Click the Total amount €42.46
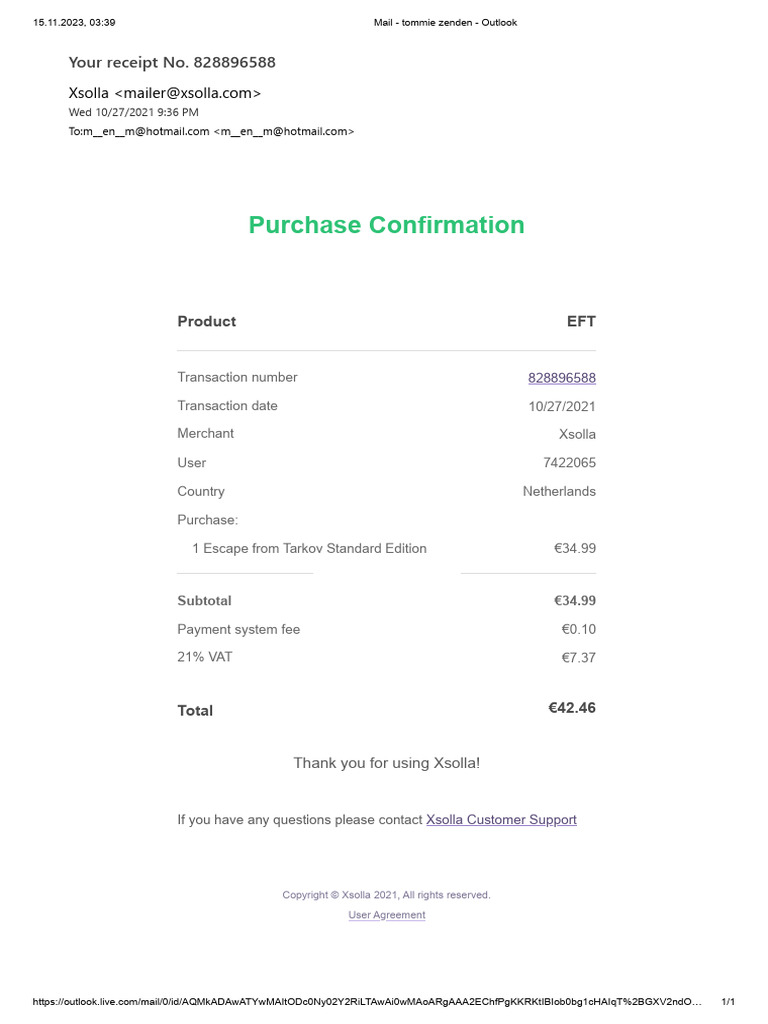This screenshot has height=1024, width=768. point(571,708)
